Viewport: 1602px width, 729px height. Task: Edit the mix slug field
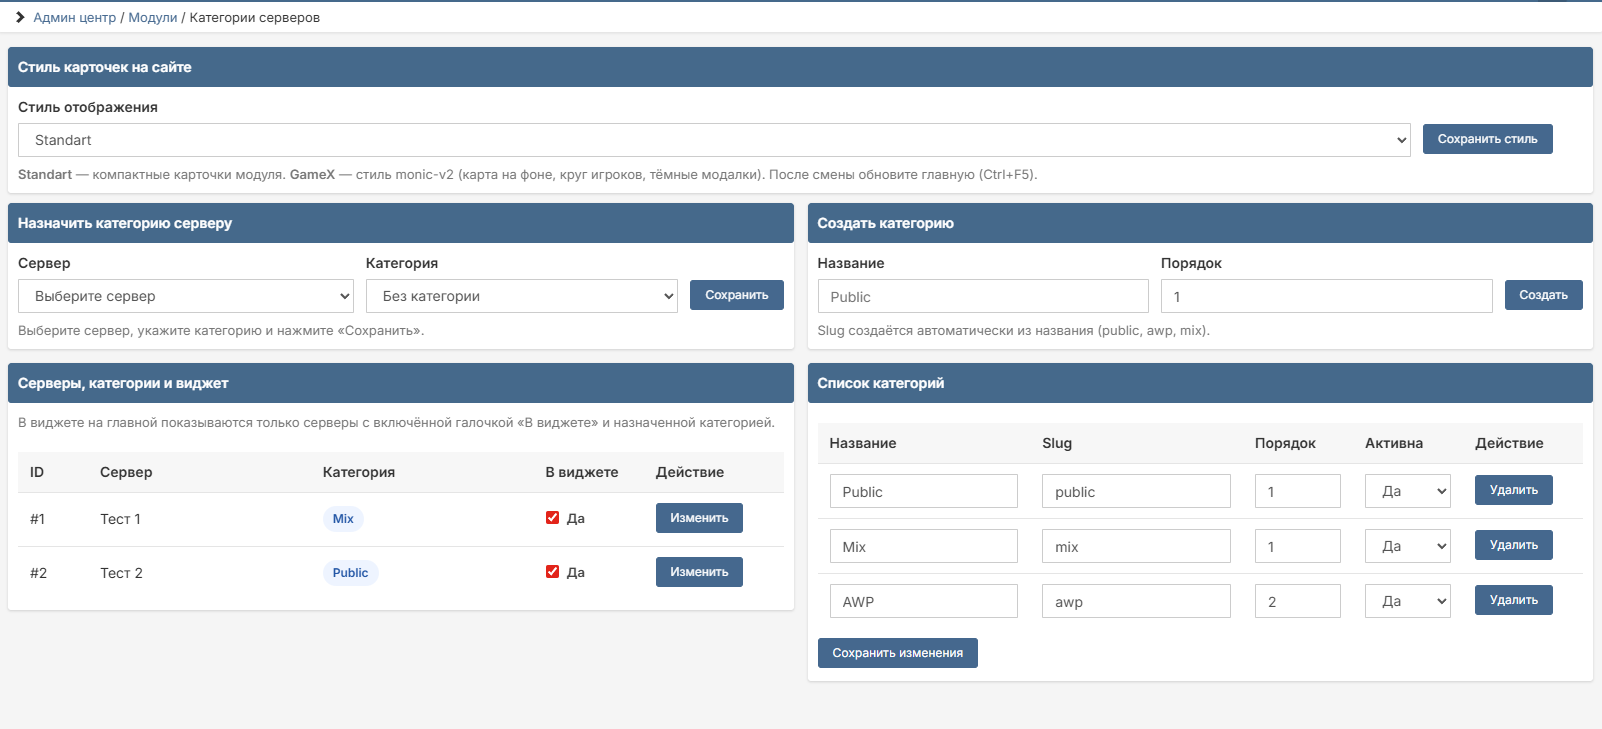(1136, 546)
